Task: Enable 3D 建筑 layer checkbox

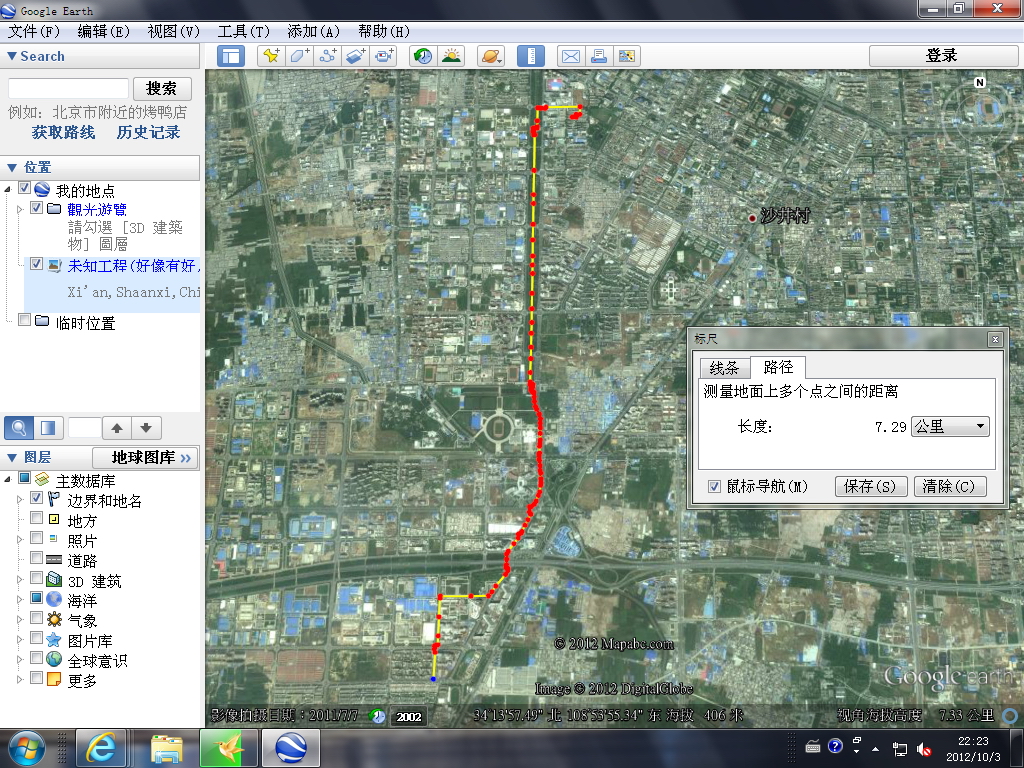Action: pyautogui.click(x=36, y=577)
